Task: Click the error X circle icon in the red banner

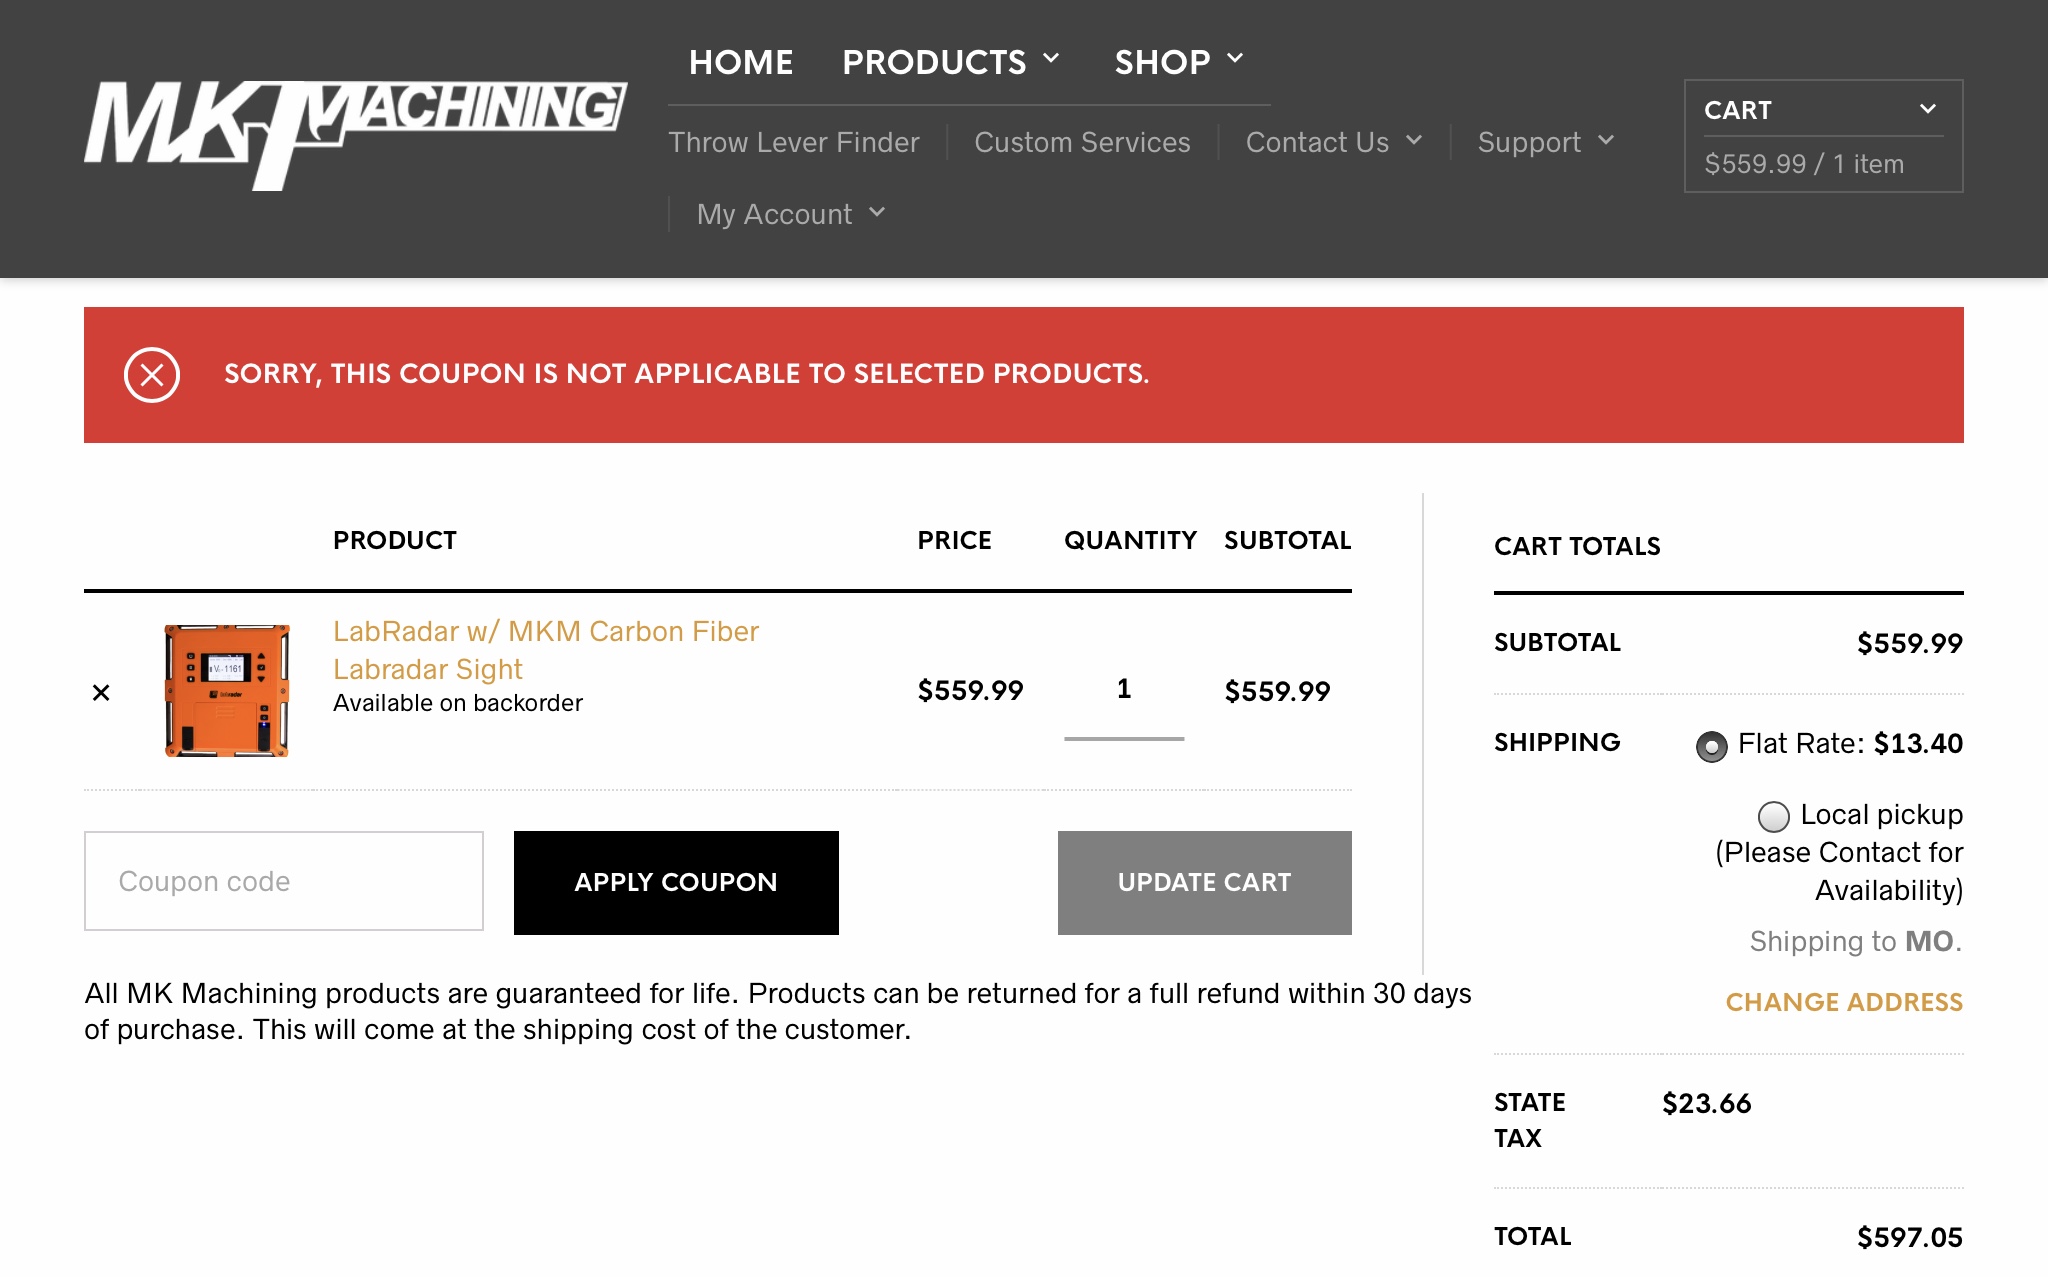Action: 152,375
